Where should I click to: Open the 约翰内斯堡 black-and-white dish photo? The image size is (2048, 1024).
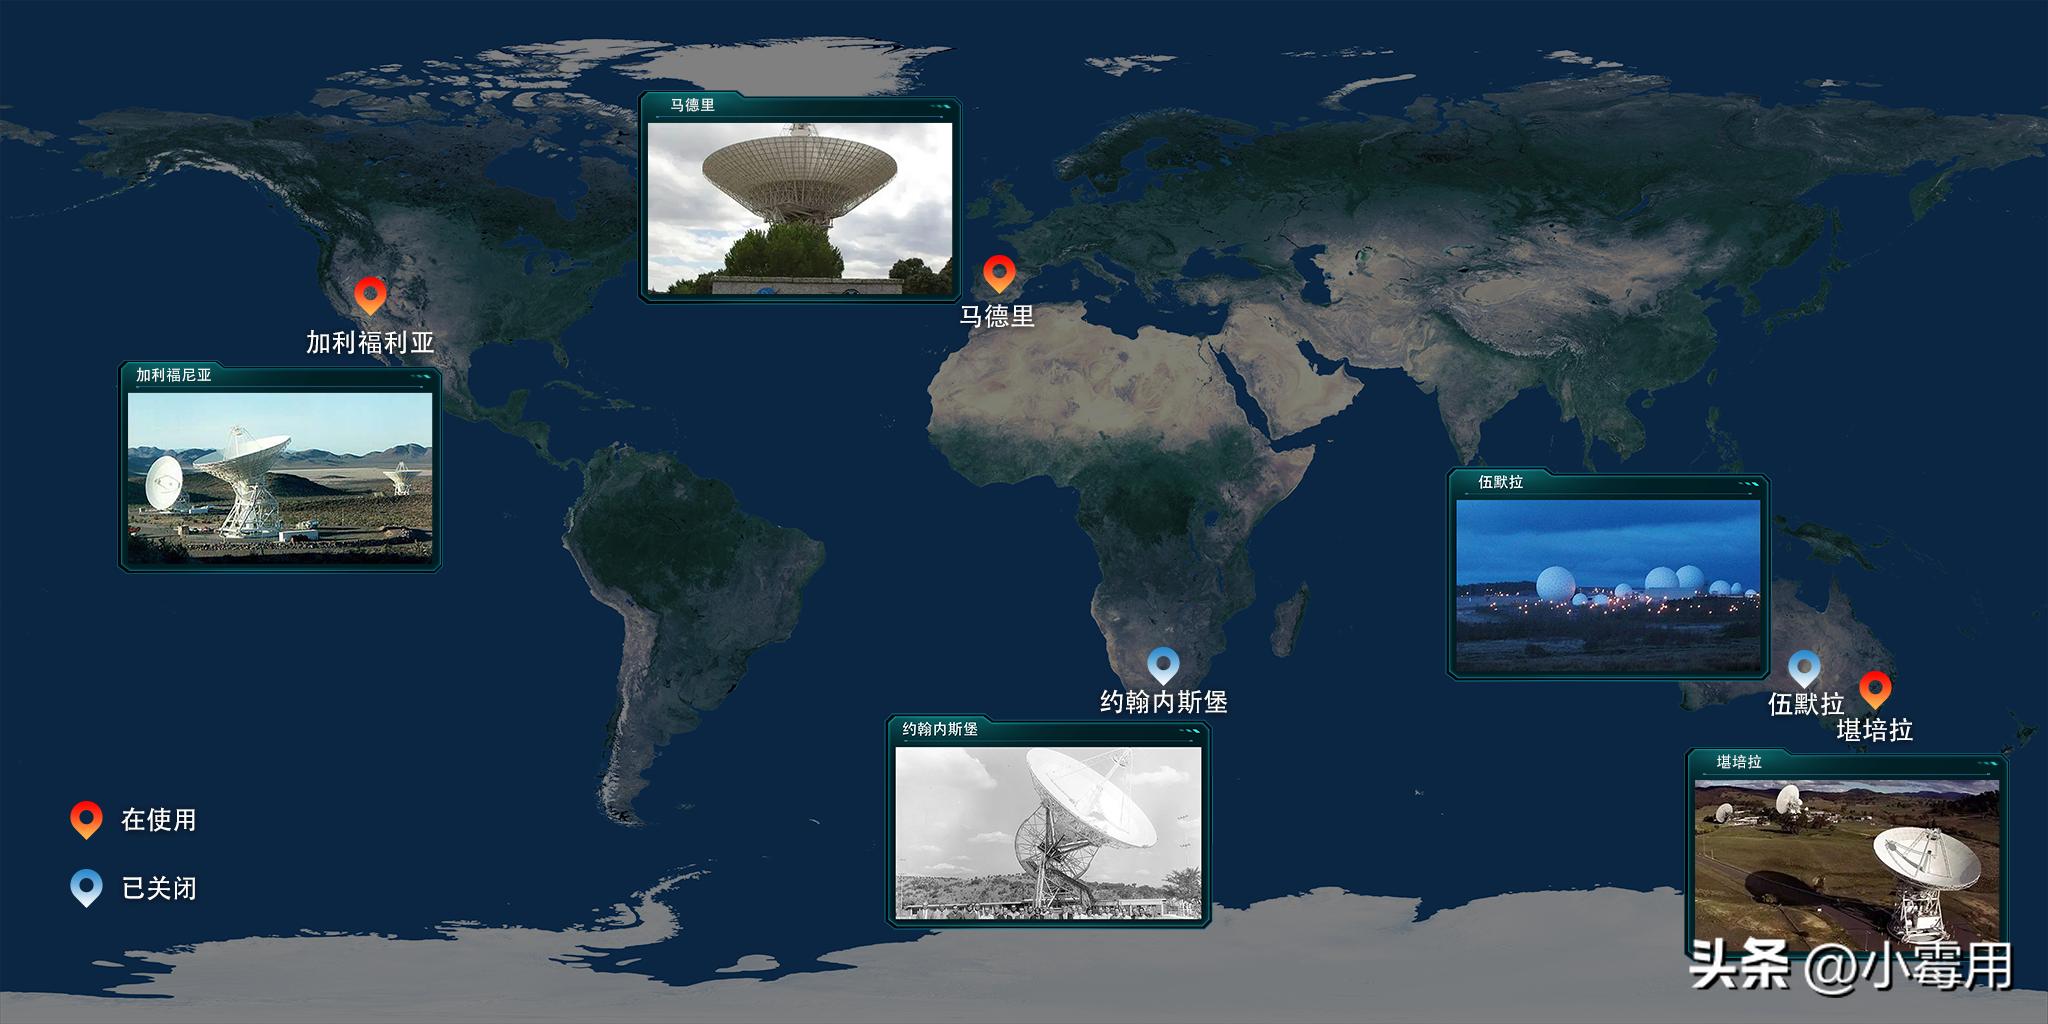[x=1048, y=833]
